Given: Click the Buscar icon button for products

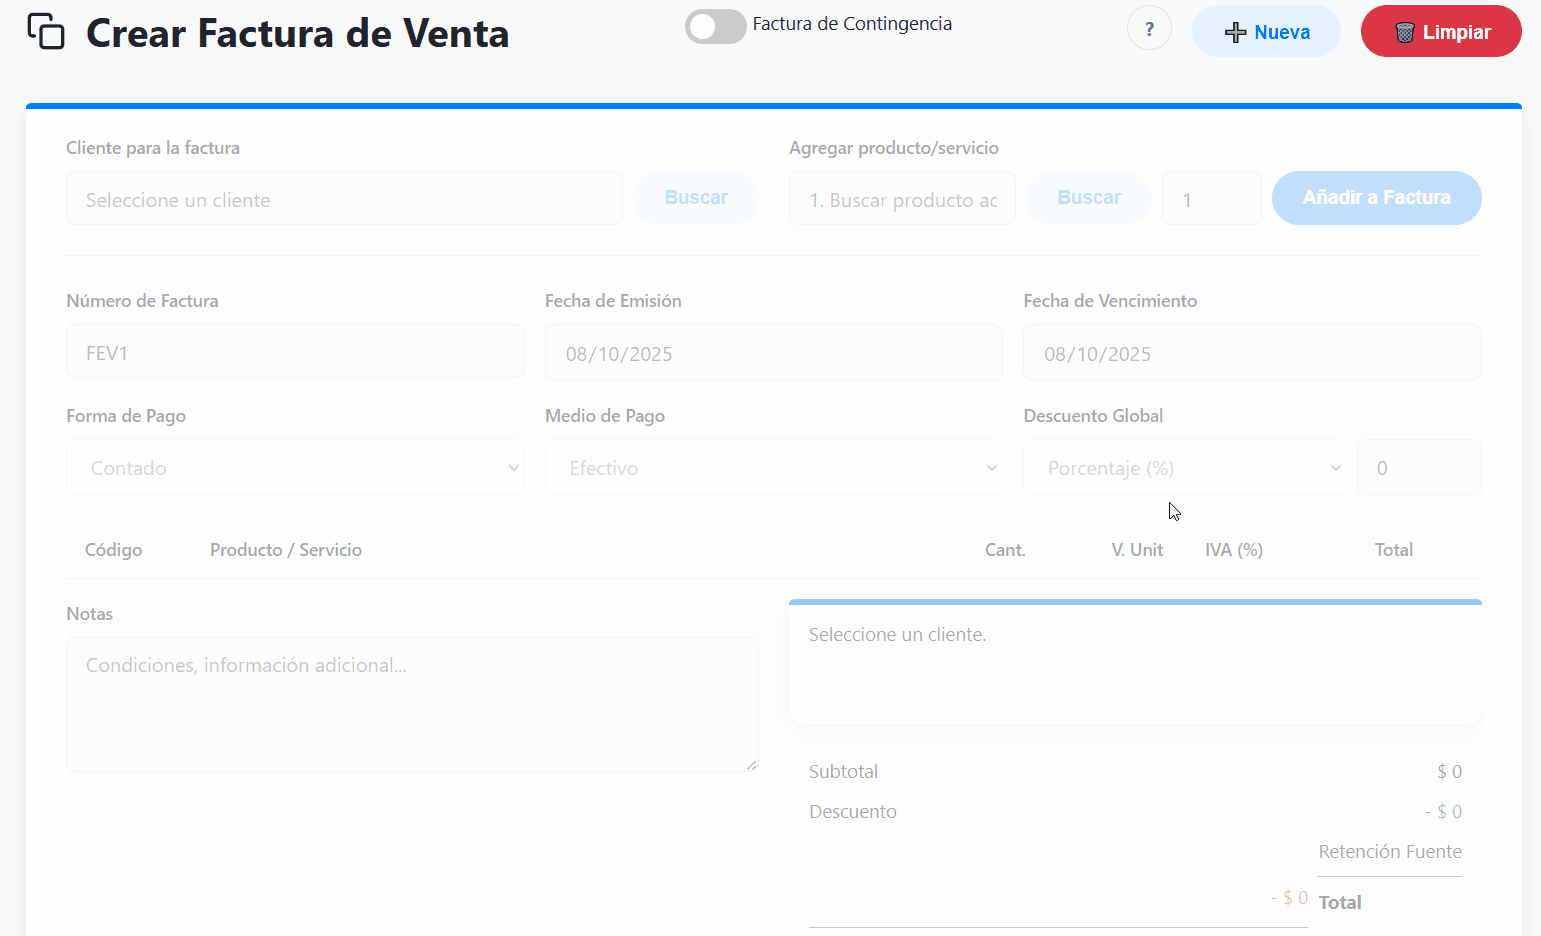Looking at the screenshot, I should point(1088,197).
